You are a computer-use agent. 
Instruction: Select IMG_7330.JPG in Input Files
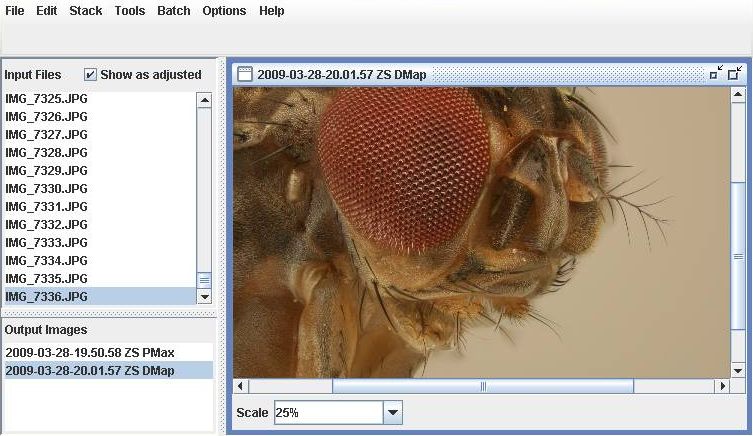point(100,189)
